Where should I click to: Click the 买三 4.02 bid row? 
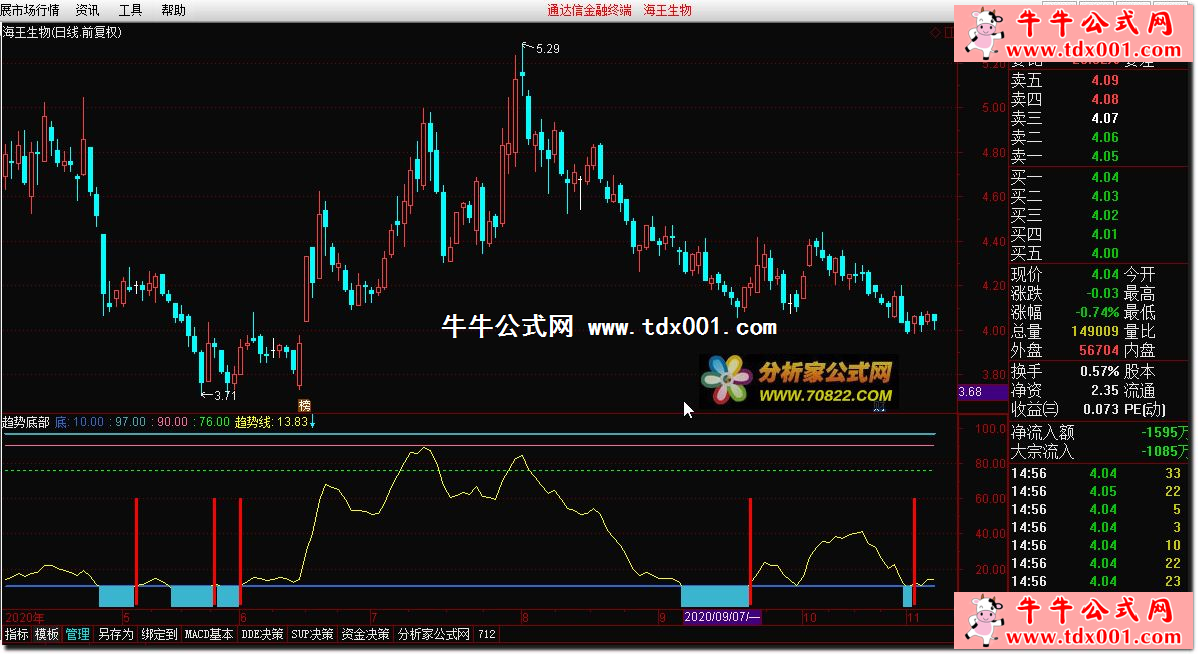click(1064, 215)
